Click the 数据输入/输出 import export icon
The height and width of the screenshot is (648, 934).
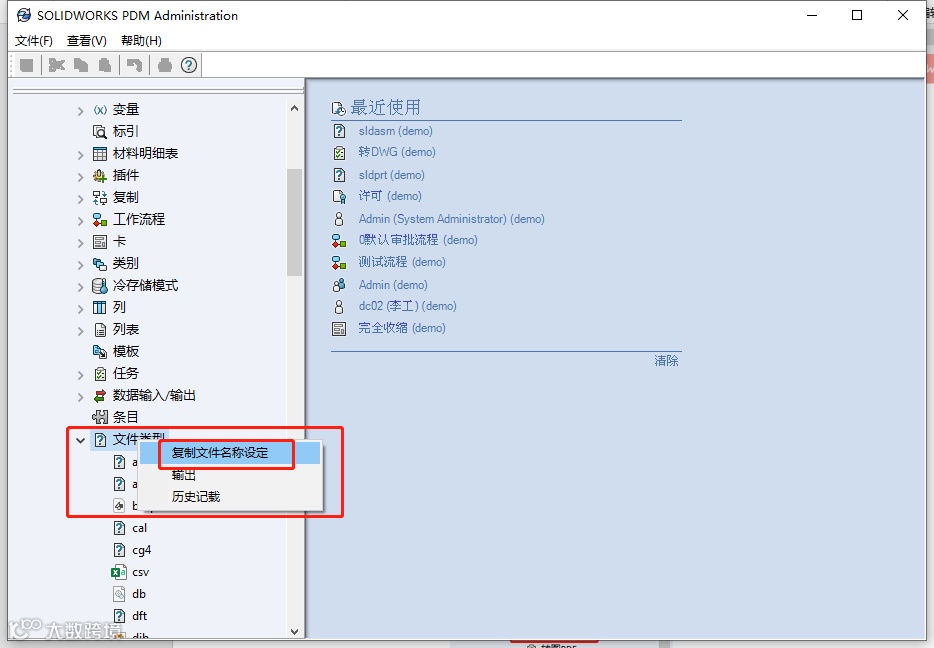point(100,395)
